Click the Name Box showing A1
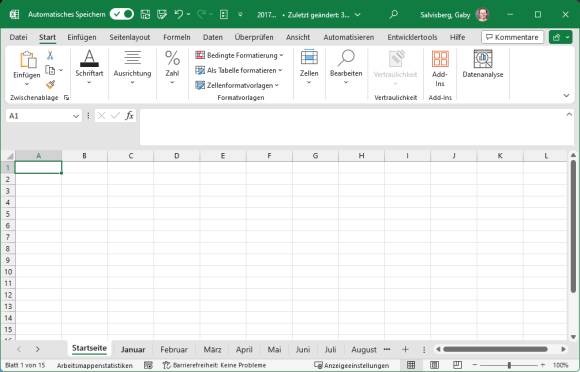The image size is (580, 372). [39, 116]
